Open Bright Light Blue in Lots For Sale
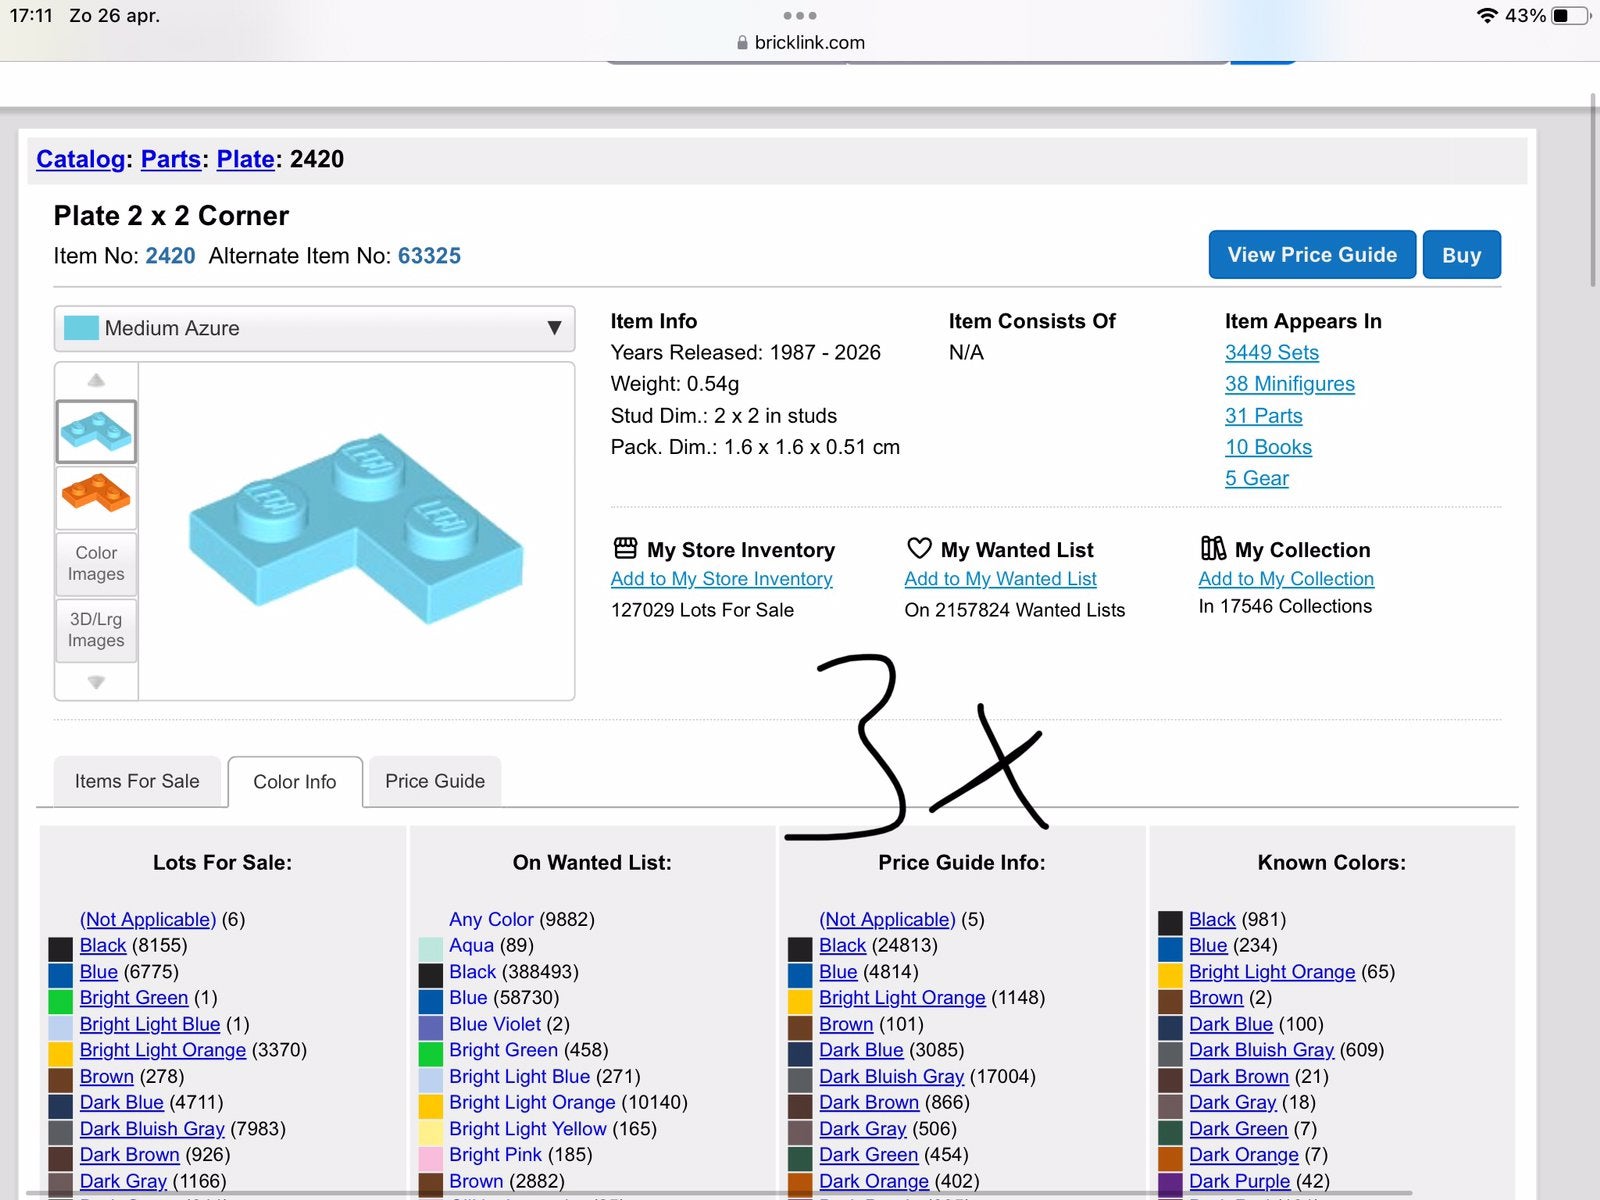1600x1200 pixels. tap(150, 1024)
